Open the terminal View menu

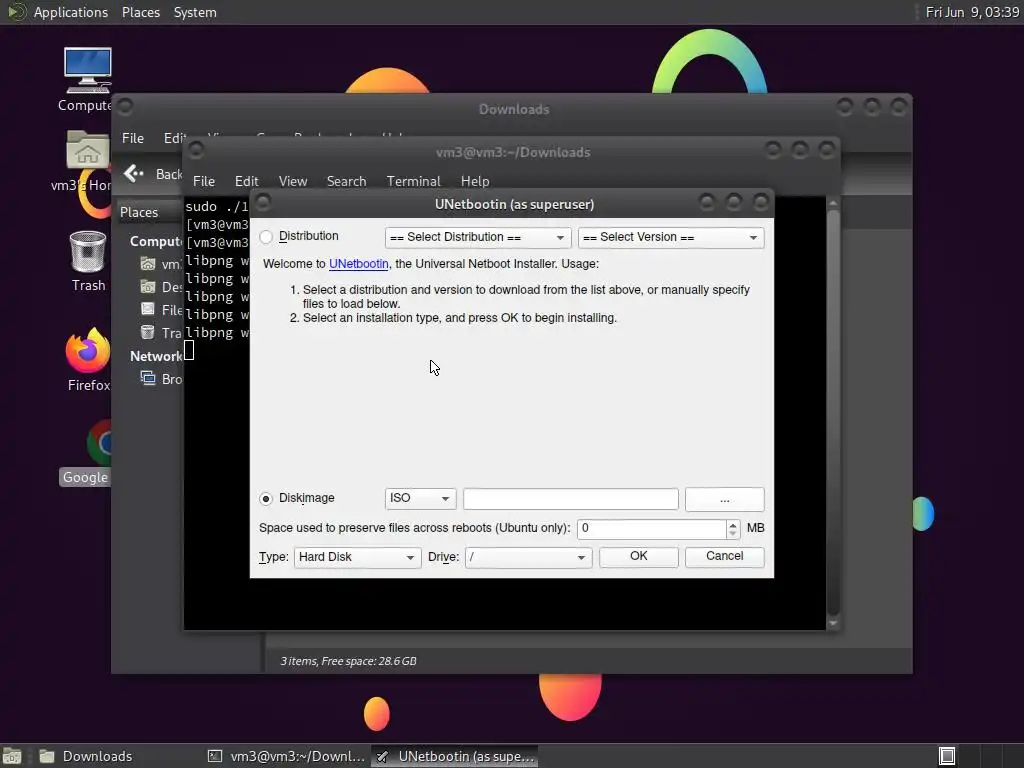293,181
